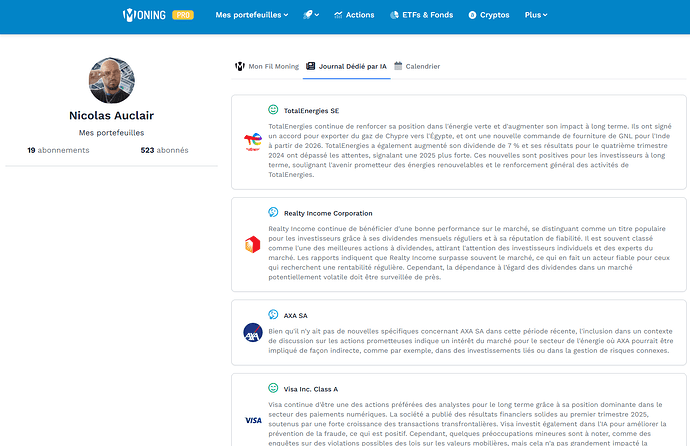Viewport: 690px width, 446px height.
Task: Open ETFs & Fonds page
Action: 422,15
